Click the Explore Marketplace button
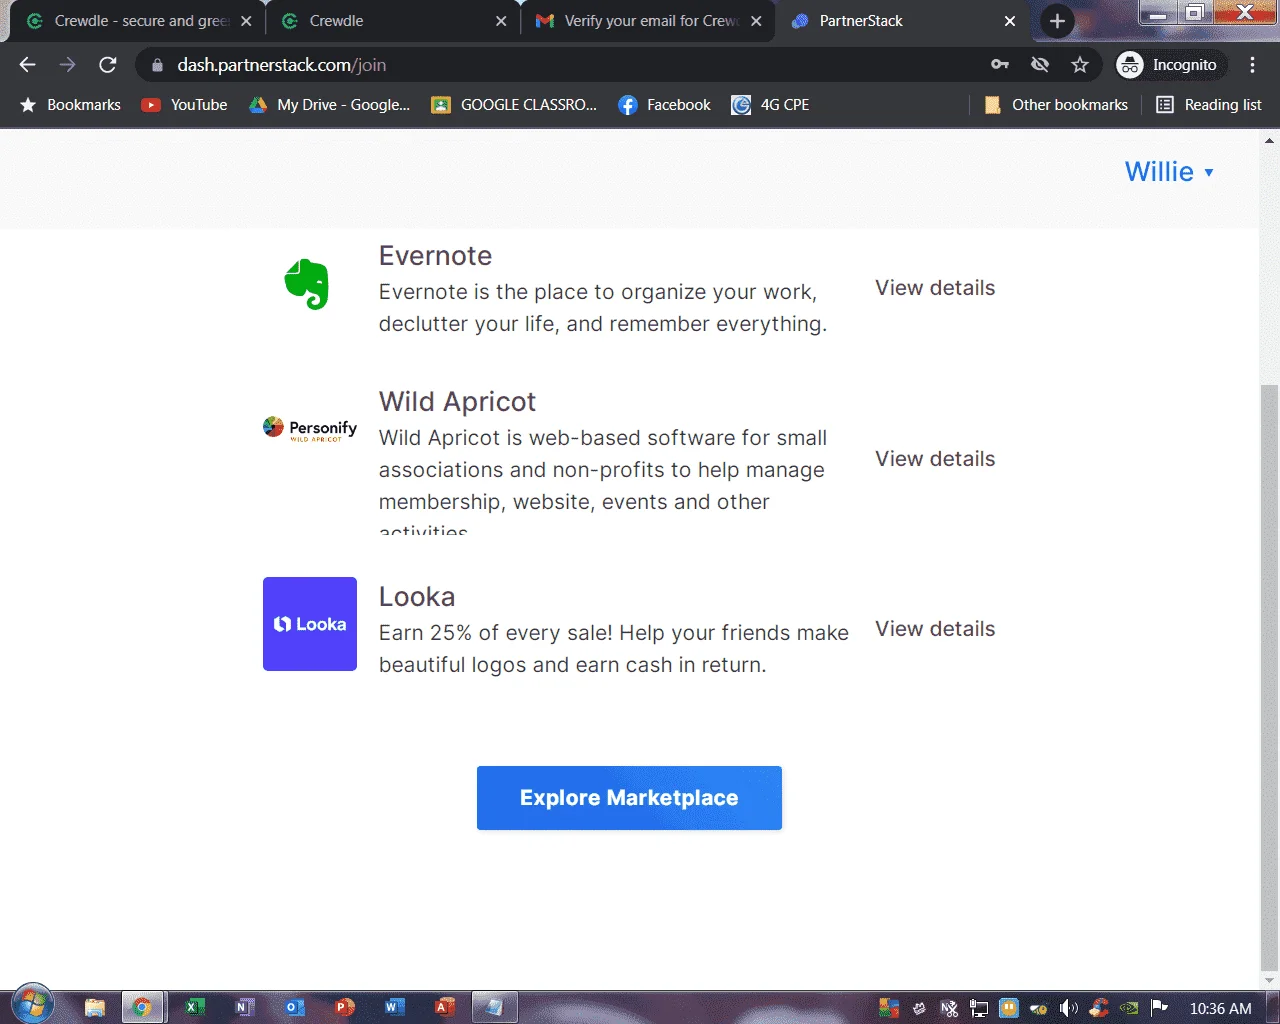The image size is (1280, 1024). coord(629,798)
